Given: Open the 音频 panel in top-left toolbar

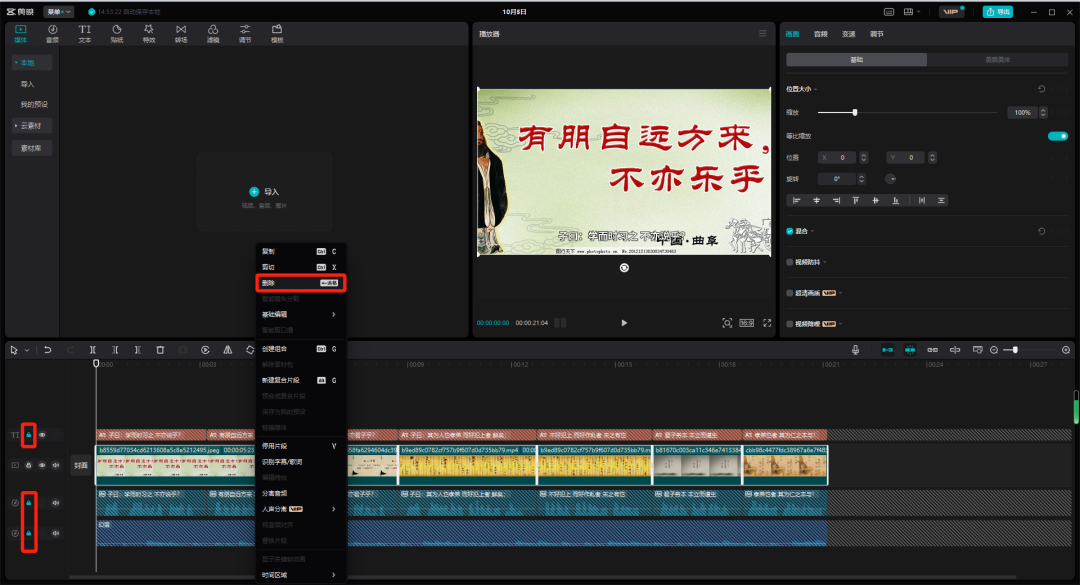Looking at the screenshot, I should pos(52,33).
